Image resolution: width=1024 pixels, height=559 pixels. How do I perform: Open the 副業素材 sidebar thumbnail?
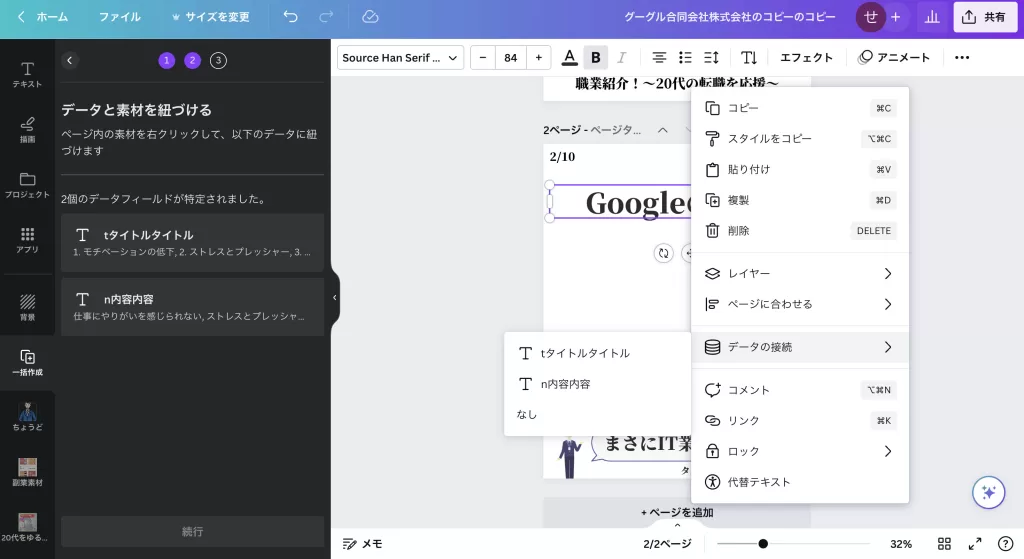coord(27,472)
